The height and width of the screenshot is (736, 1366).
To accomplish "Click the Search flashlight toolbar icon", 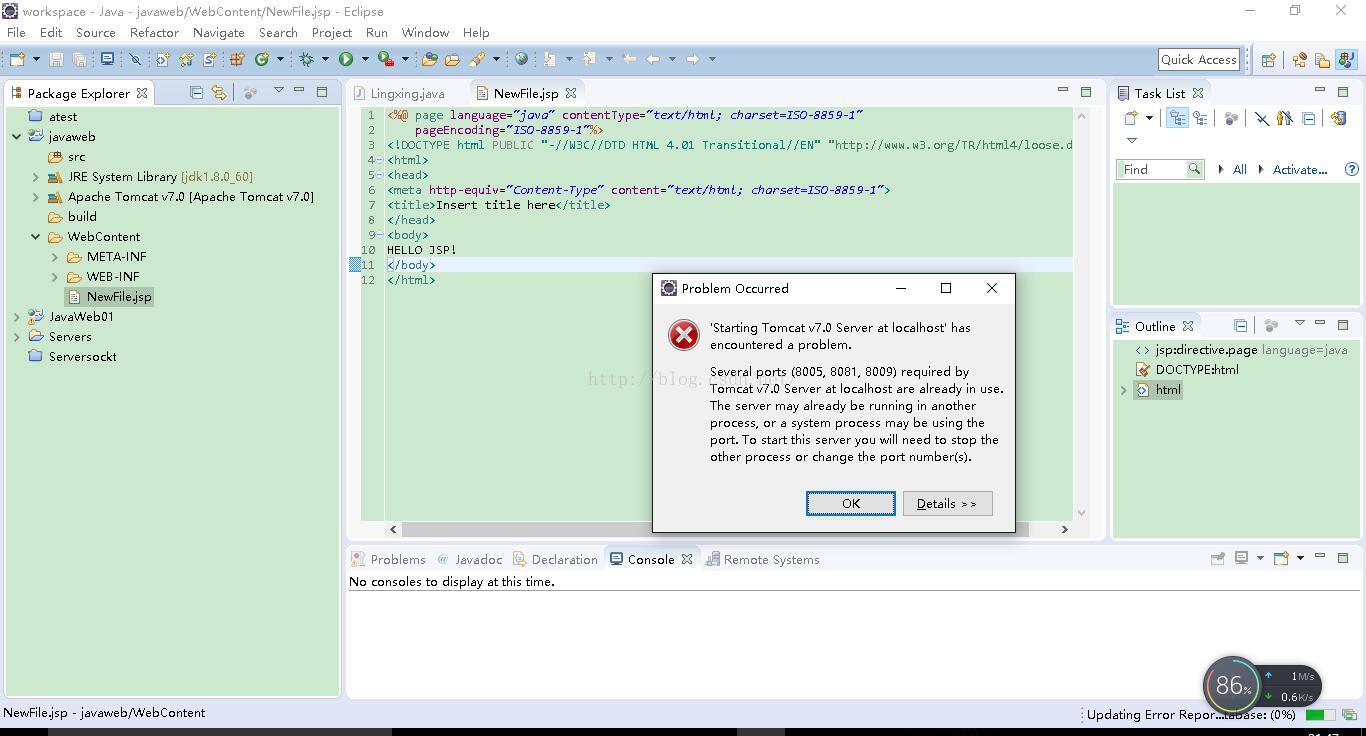I will pos(477,59).
